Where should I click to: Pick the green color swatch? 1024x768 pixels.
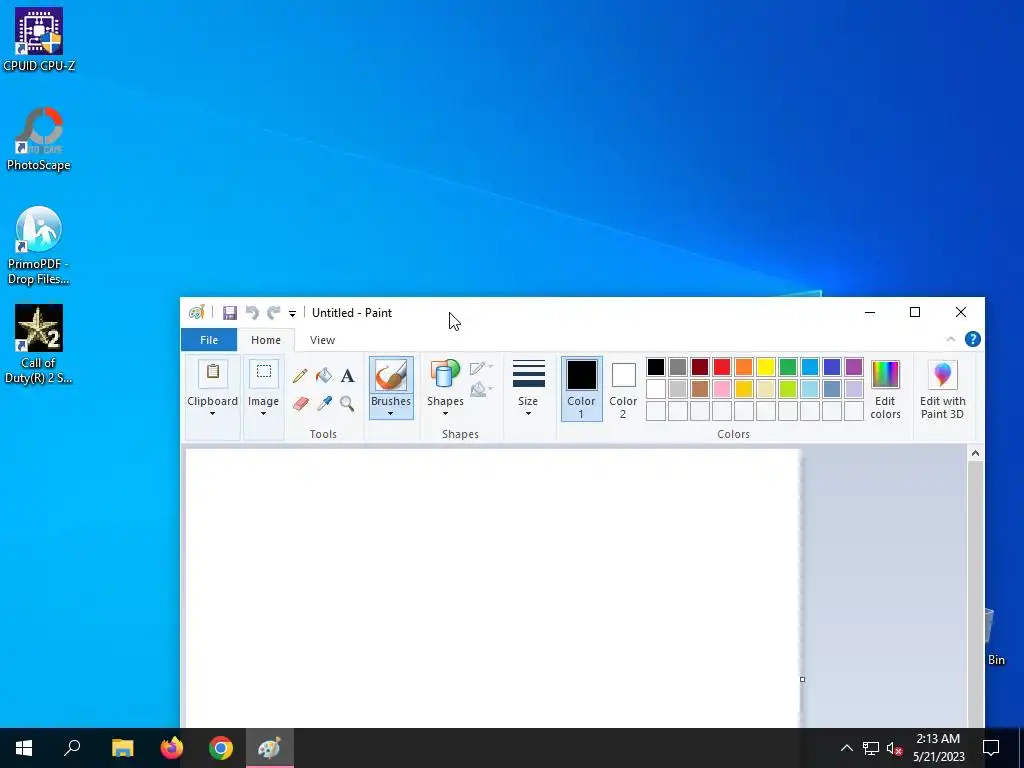click(788, 367)
